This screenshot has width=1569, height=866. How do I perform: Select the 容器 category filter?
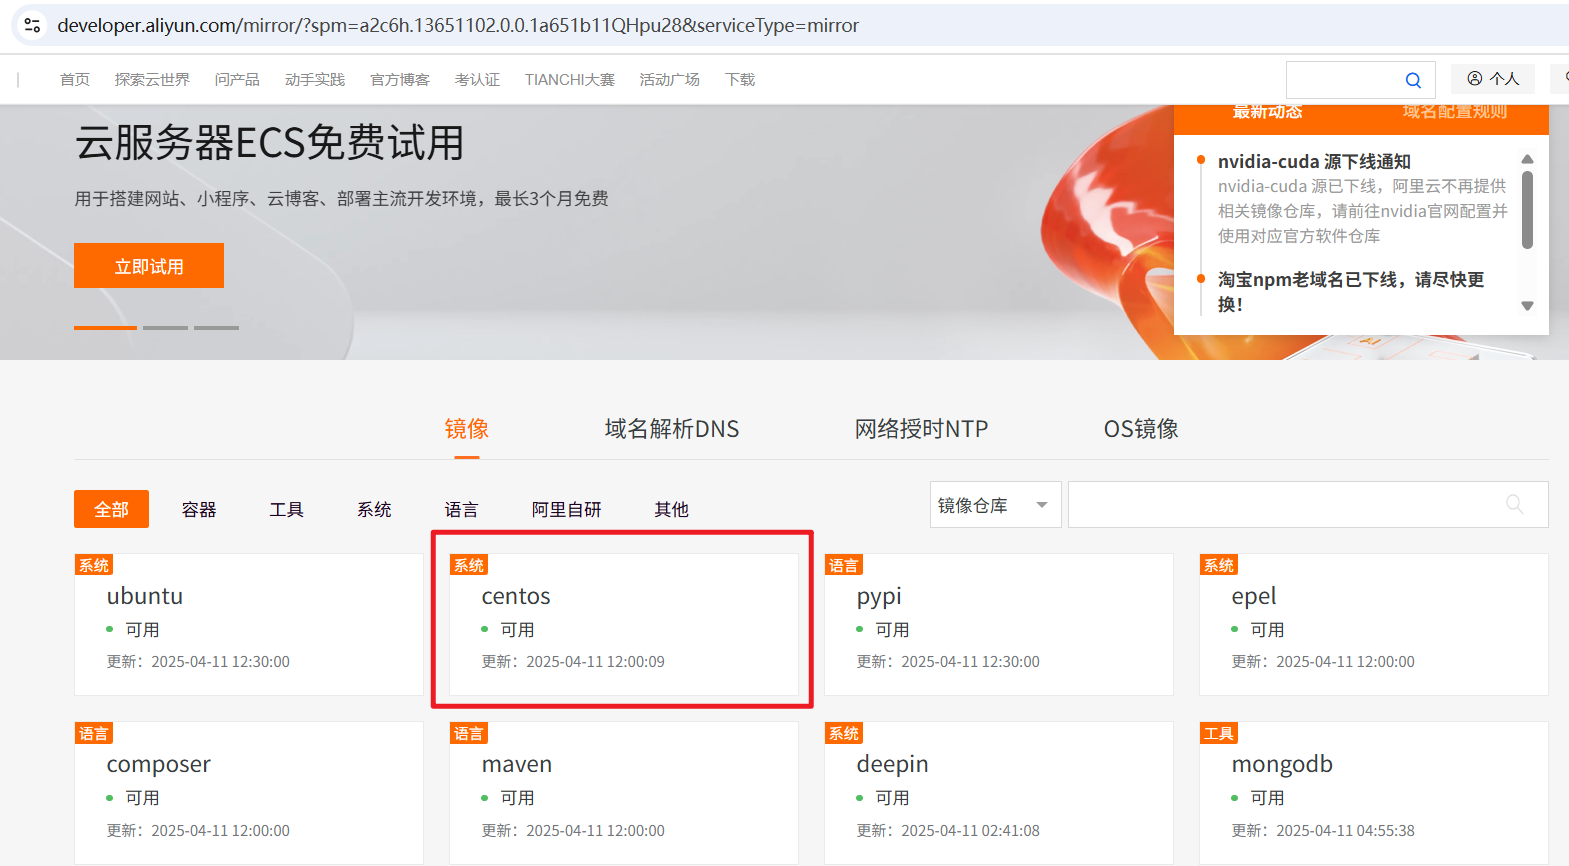coord(199,509)
